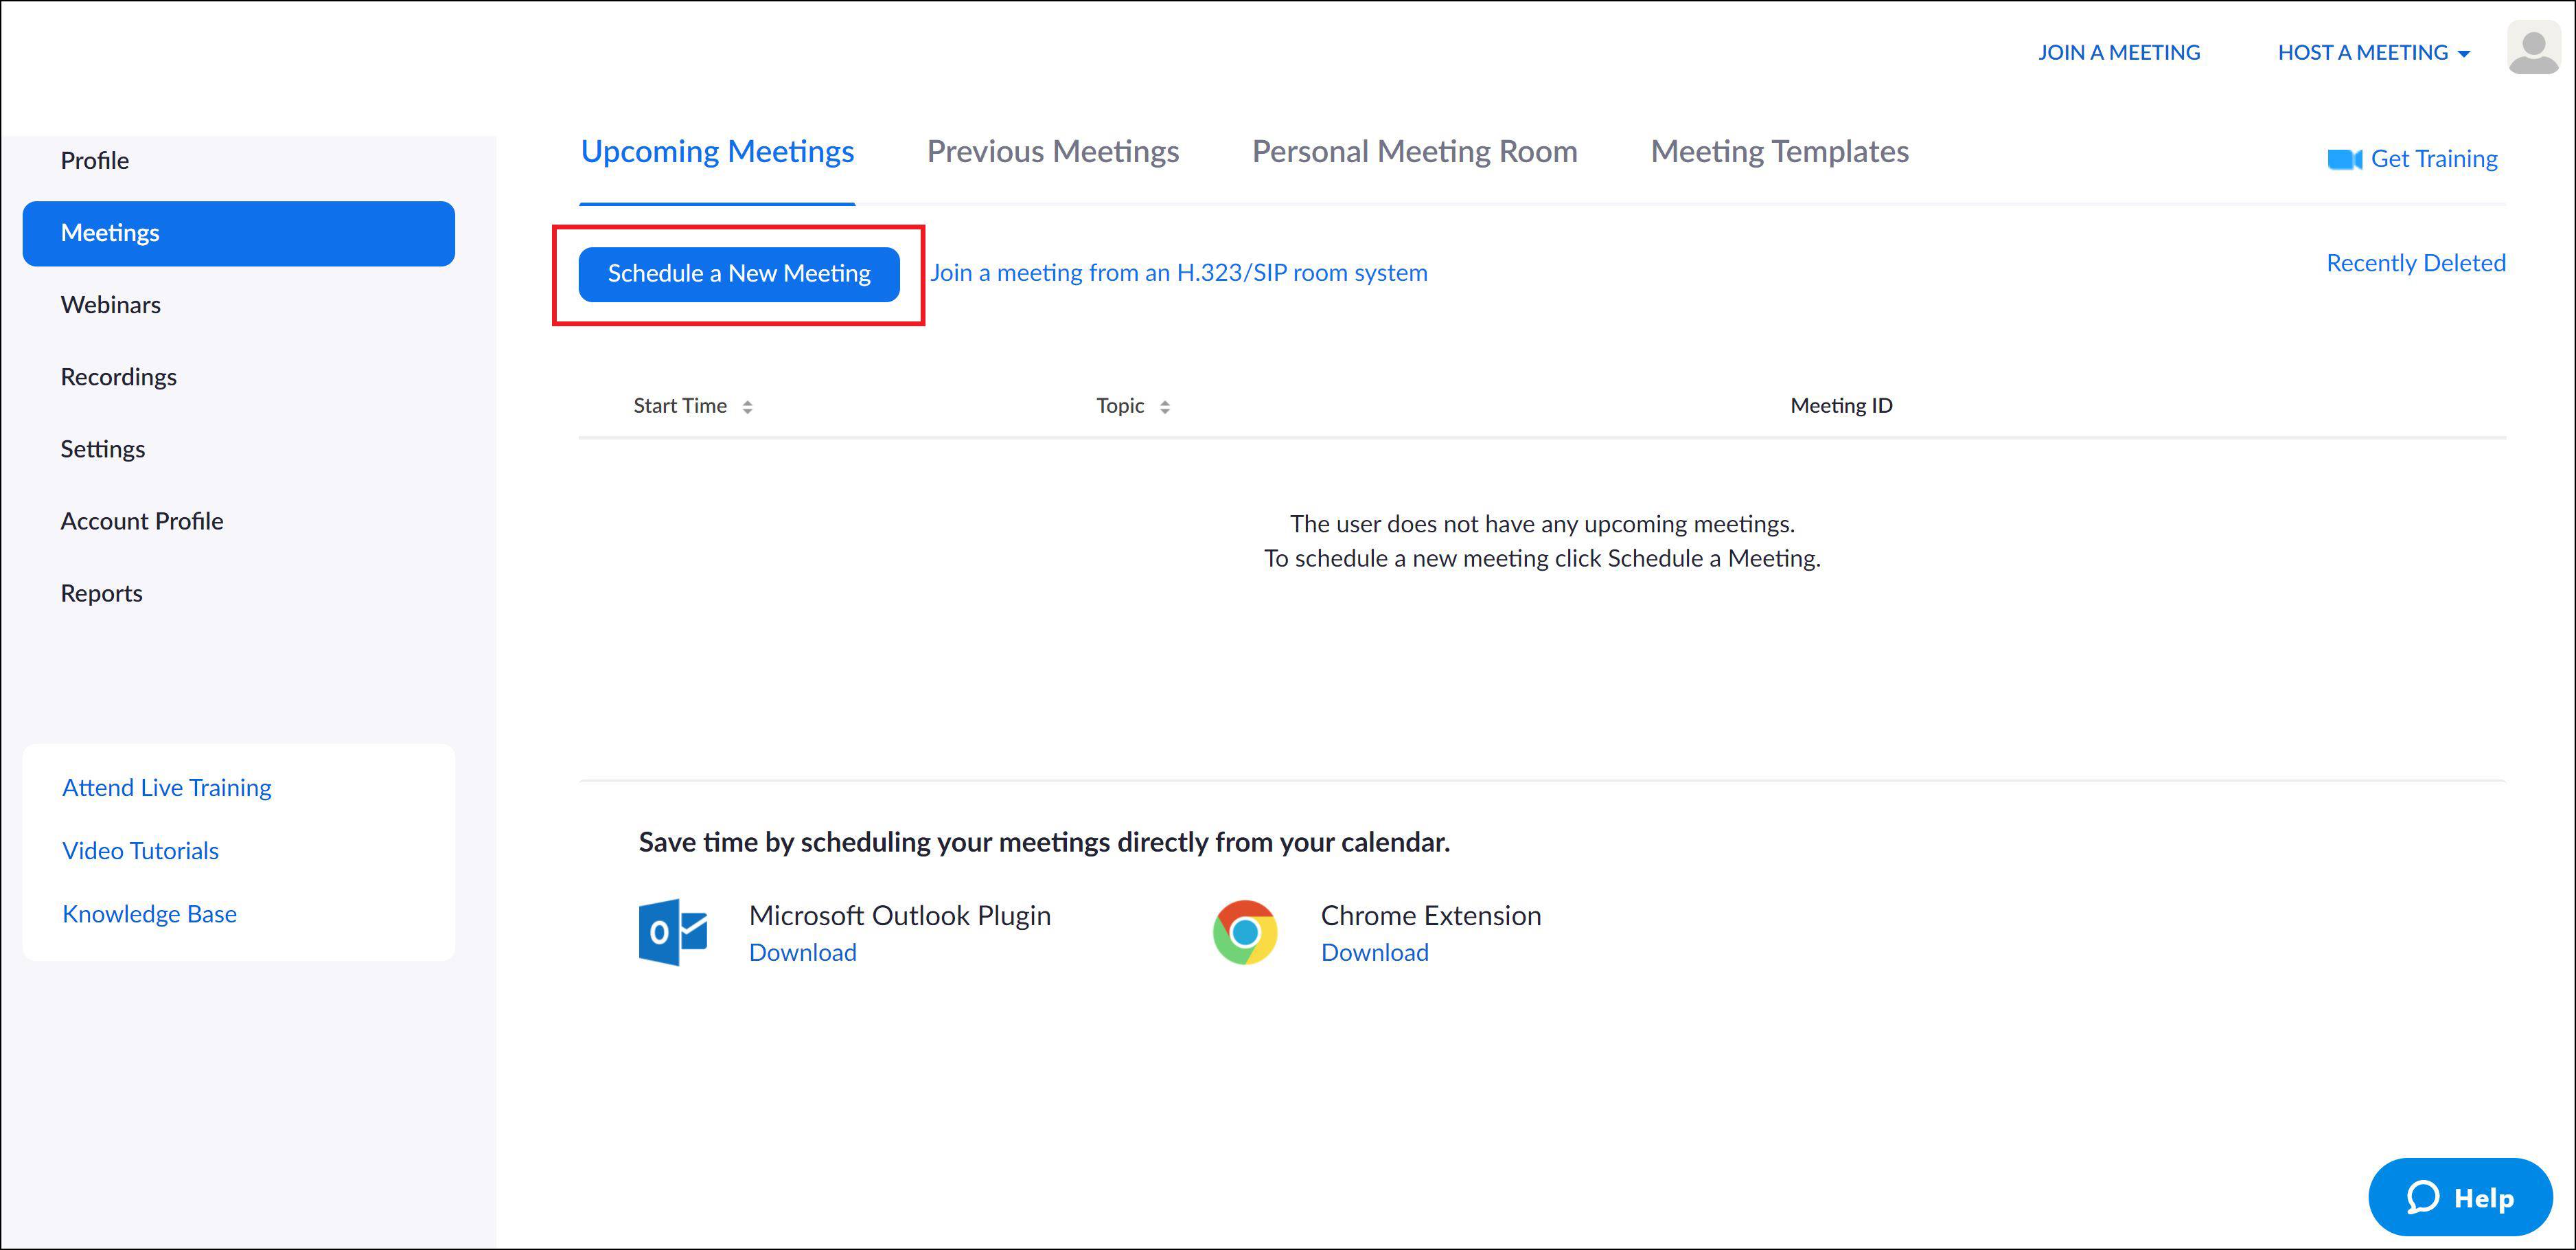Click the Microsoft Outlook Plugin icon
The height and width of the screenshot is (1250, 2576).
click(x=674, y=931)
